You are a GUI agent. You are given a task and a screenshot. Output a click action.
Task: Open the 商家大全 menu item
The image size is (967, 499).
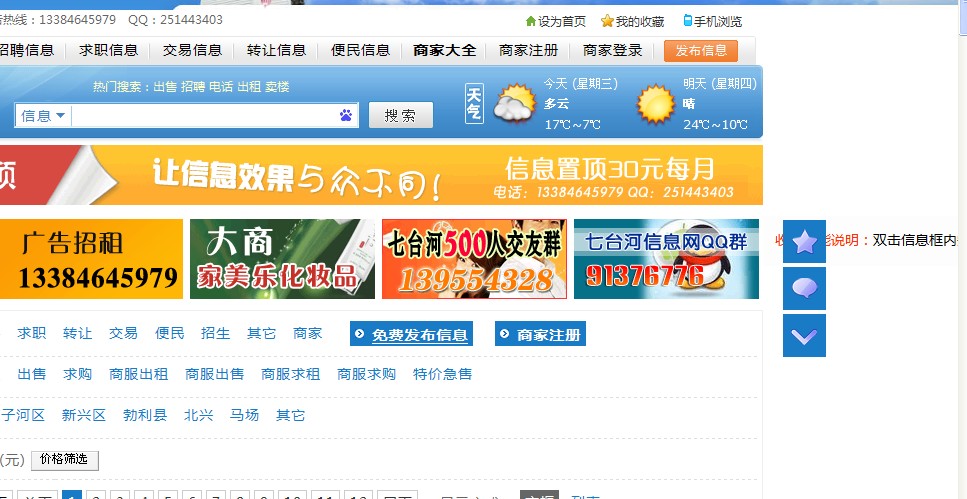tap(444, 50)
